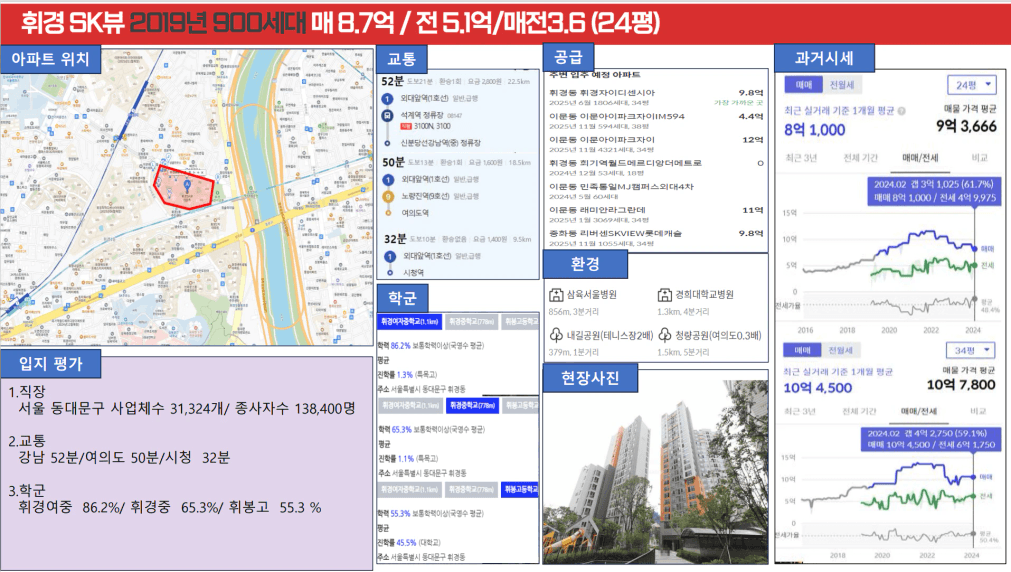Screen dimensions: 1011x572
Task: Open the 이문동 이문아이파크자이 12억 listing
Action: [x=656, y=144]
